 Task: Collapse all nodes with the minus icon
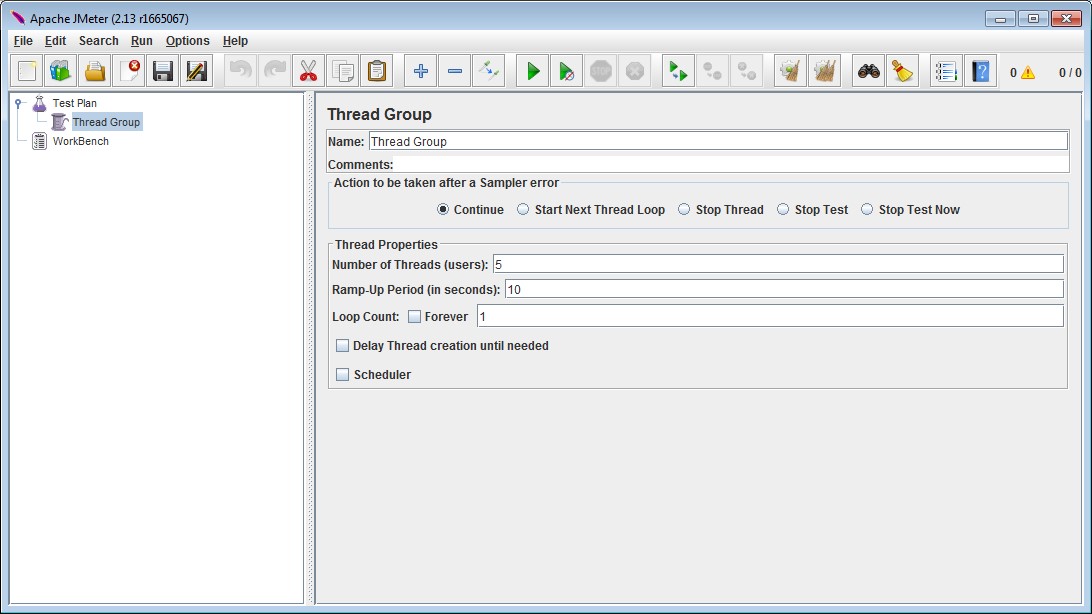point(455,71)
